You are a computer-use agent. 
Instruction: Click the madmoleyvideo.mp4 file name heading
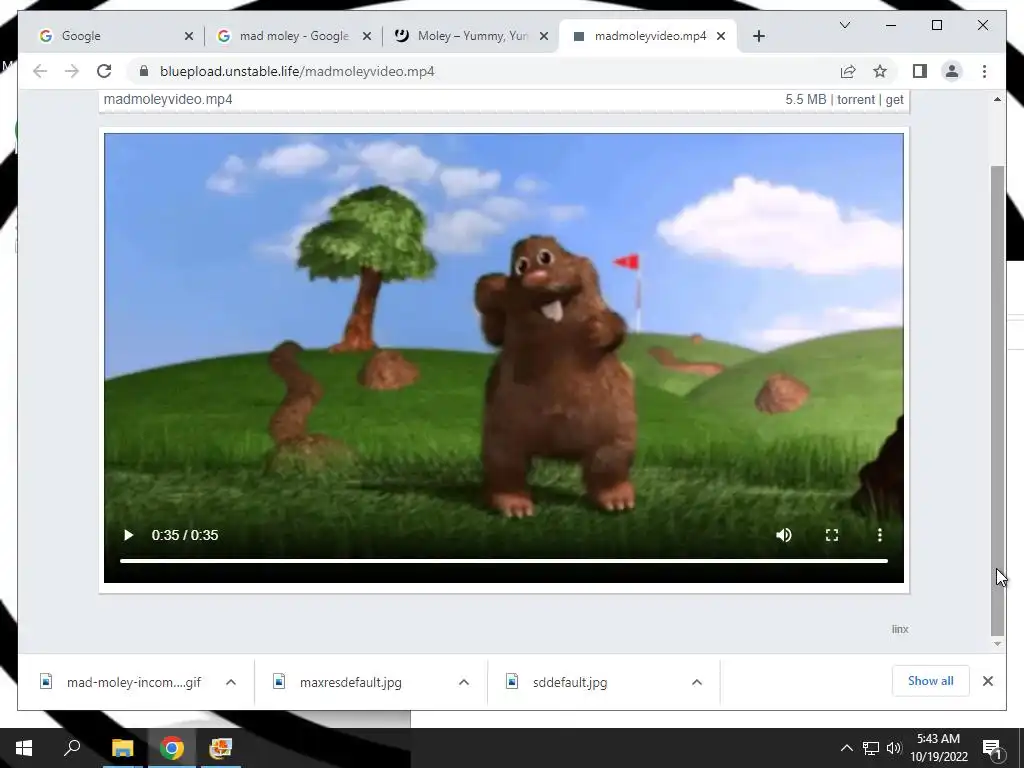pyautogui.click(x=168, y=99)
